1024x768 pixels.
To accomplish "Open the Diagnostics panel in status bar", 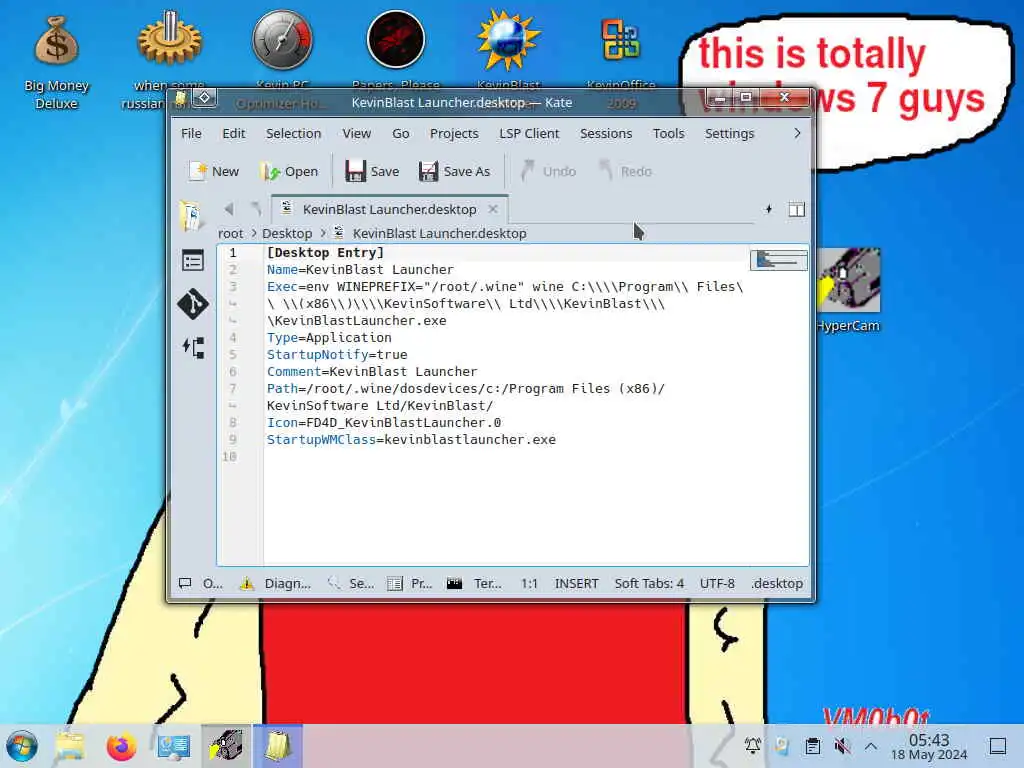I will pyautogui.click(x=276, y=583).
